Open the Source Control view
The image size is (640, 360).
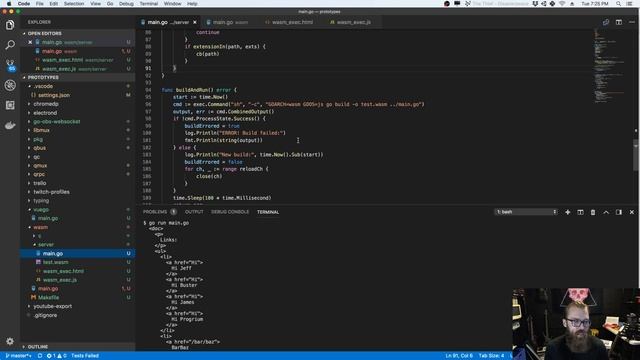10,65
